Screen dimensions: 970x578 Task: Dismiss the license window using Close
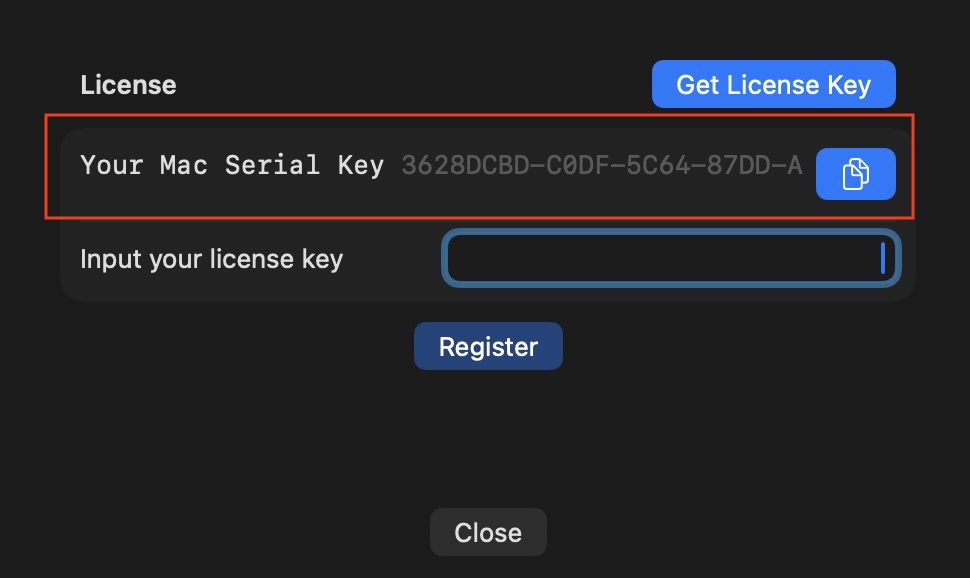(488, 532)
